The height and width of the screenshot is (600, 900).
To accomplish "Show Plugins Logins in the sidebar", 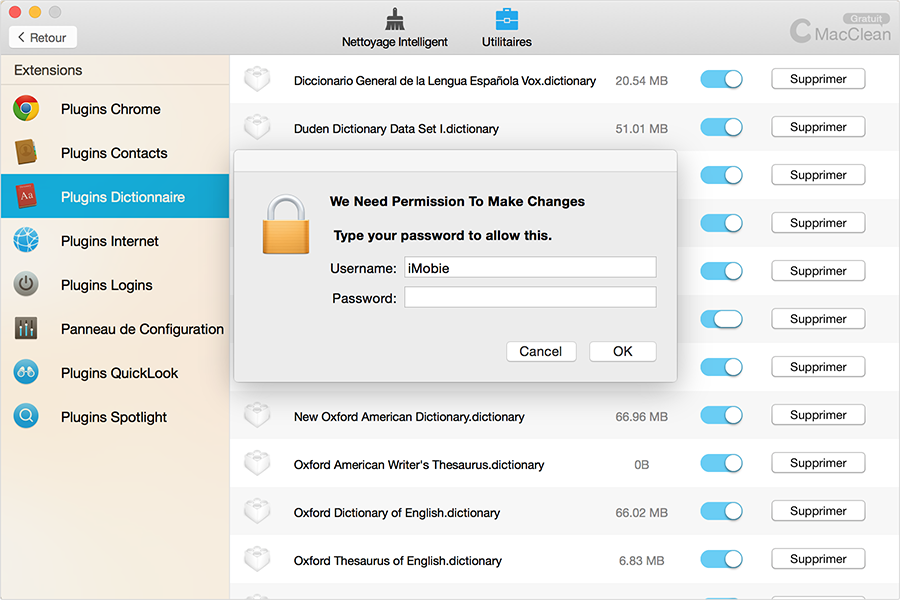I will (x=115, y=285).
